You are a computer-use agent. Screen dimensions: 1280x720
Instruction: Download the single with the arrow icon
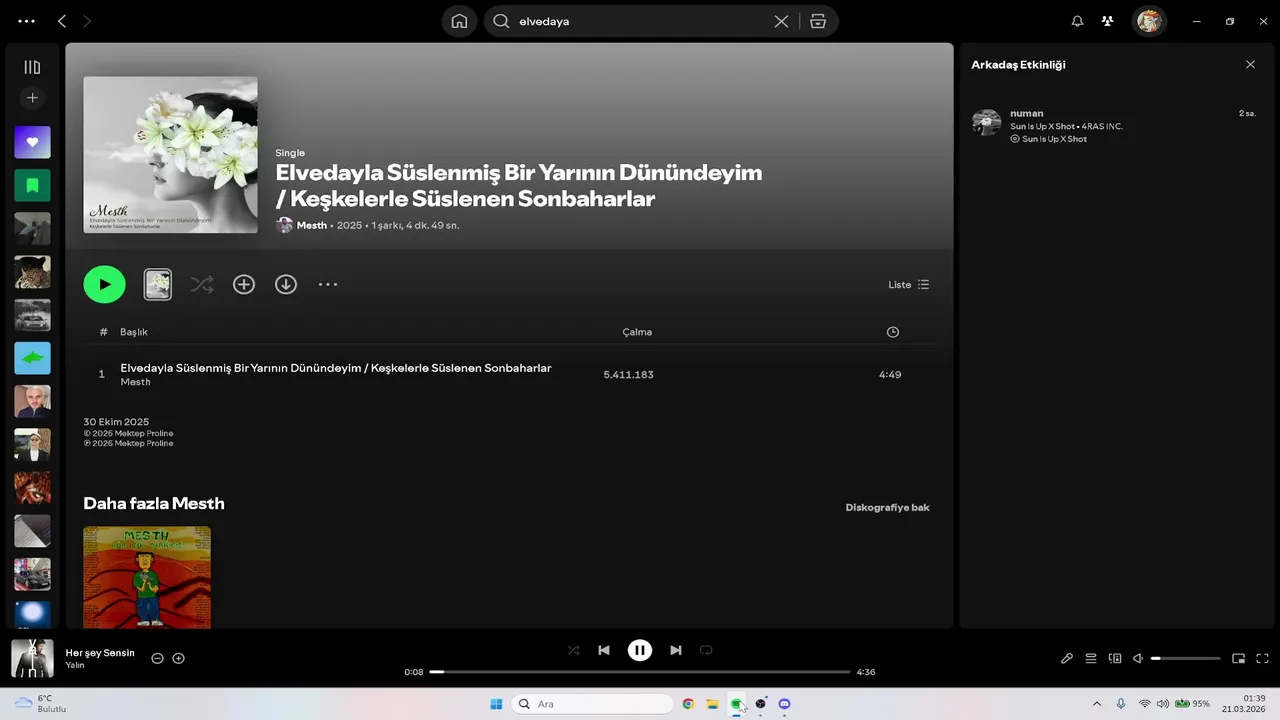286,285
